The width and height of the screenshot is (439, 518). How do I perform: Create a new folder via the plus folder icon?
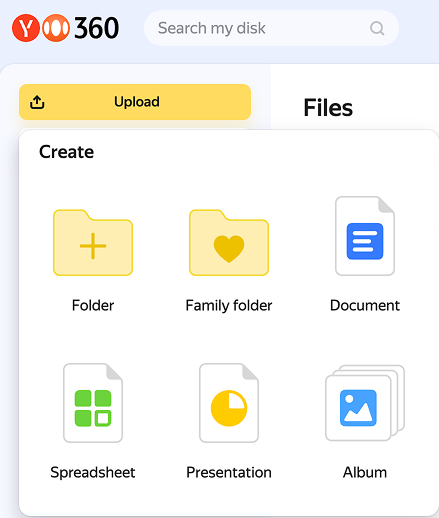[93, 242]
